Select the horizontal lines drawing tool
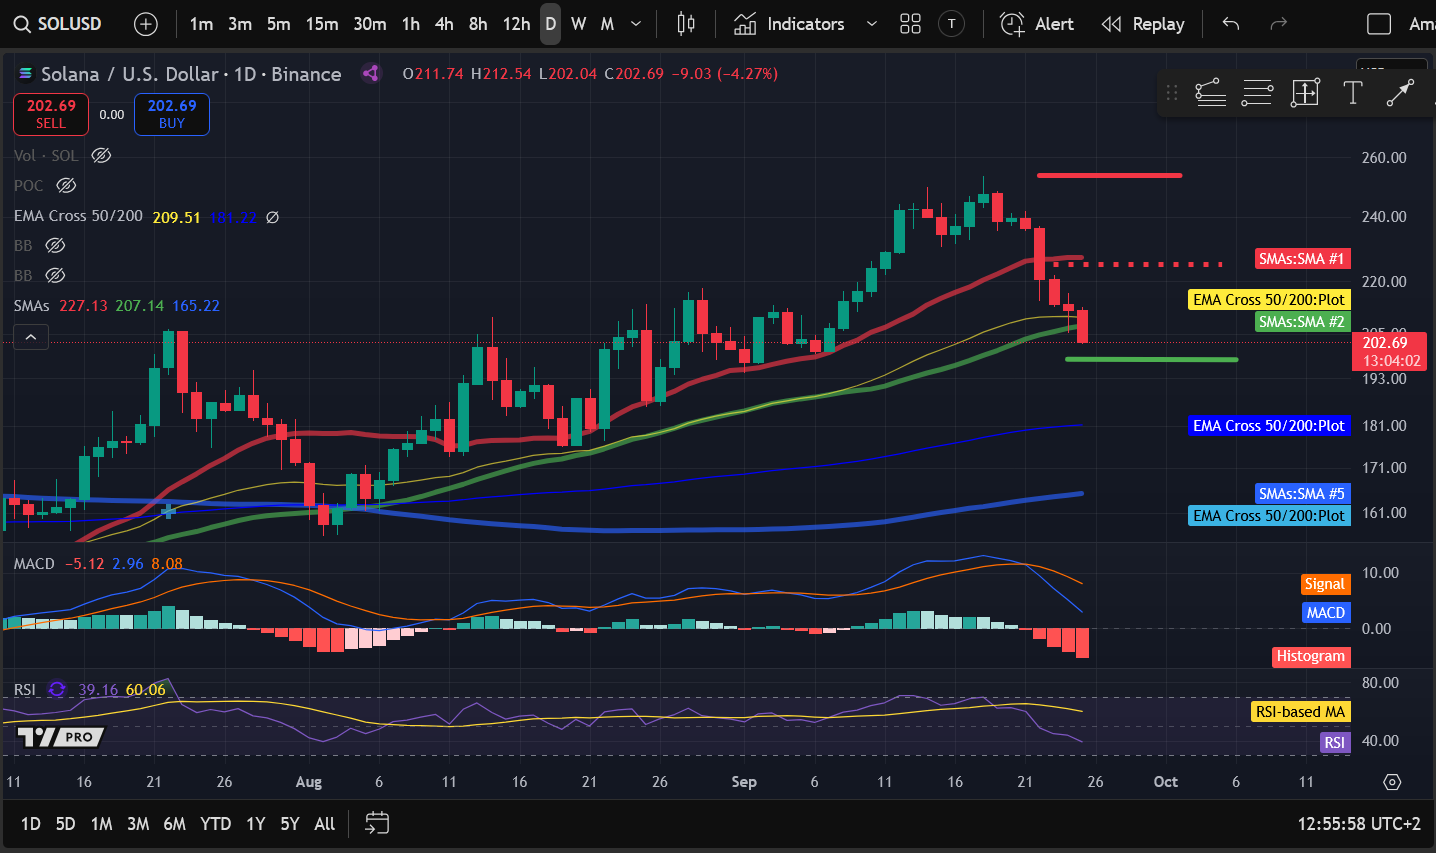 coord(1257,93)
